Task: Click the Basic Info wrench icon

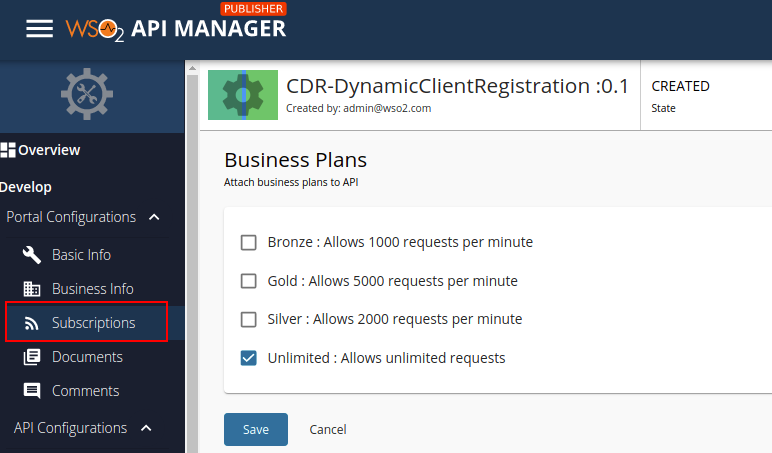Action: click(32, 255)
